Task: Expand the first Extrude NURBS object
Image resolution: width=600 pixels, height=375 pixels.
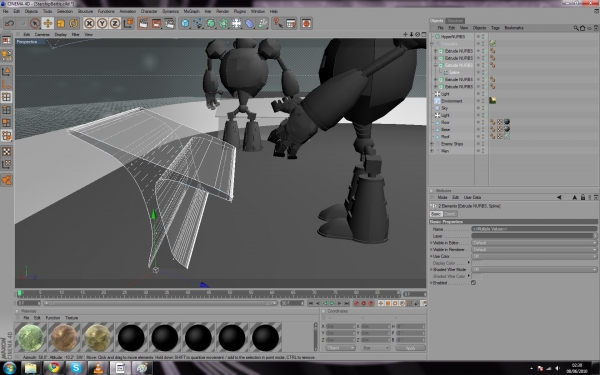Action: [435, 51]
